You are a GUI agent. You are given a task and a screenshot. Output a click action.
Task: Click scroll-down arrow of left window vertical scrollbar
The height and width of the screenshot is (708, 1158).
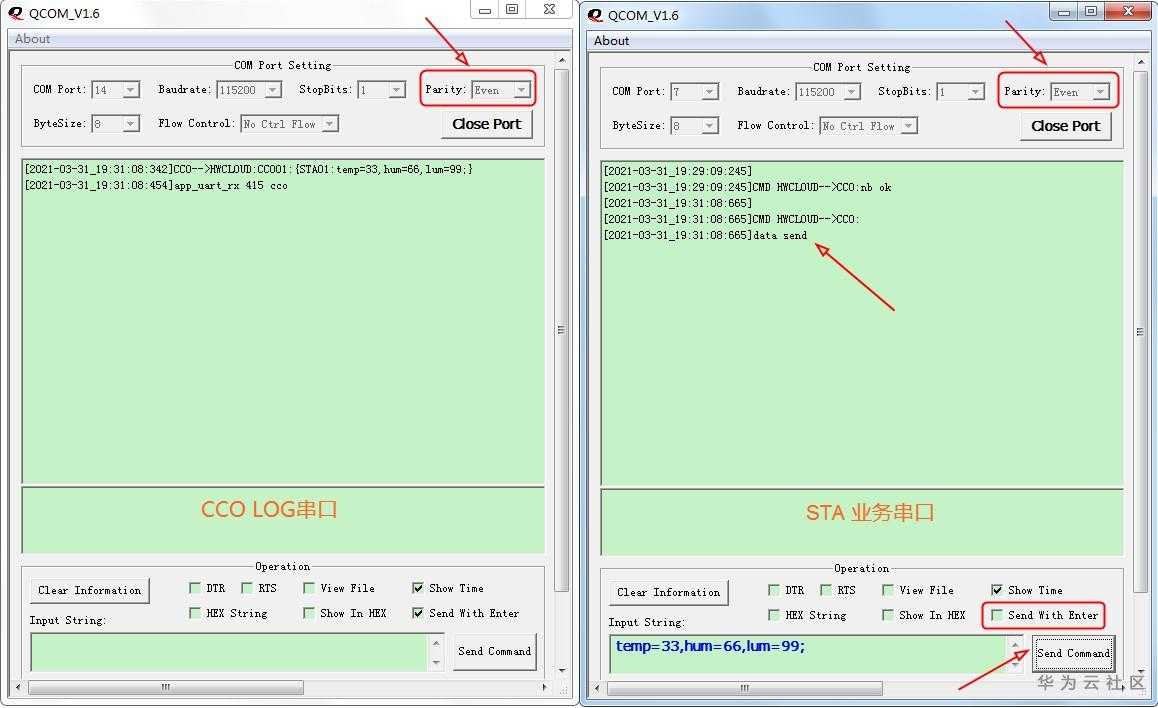coord(562,670)
